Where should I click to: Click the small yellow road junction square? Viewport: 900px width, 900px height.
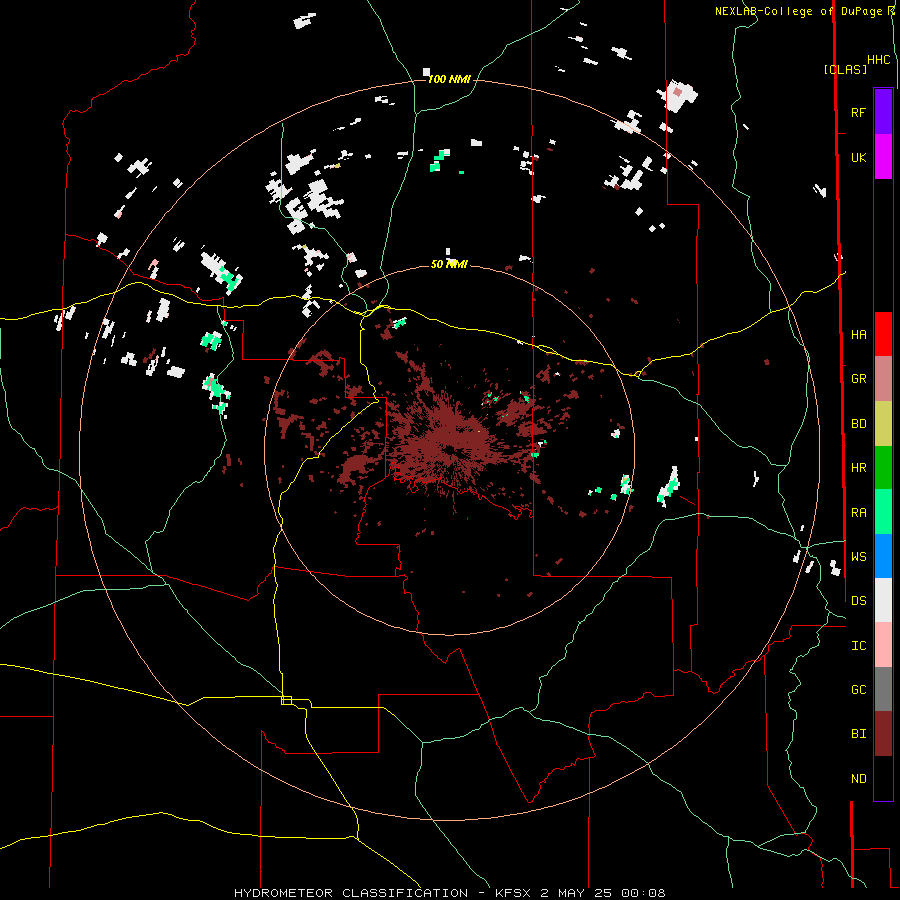coord(286,700)
